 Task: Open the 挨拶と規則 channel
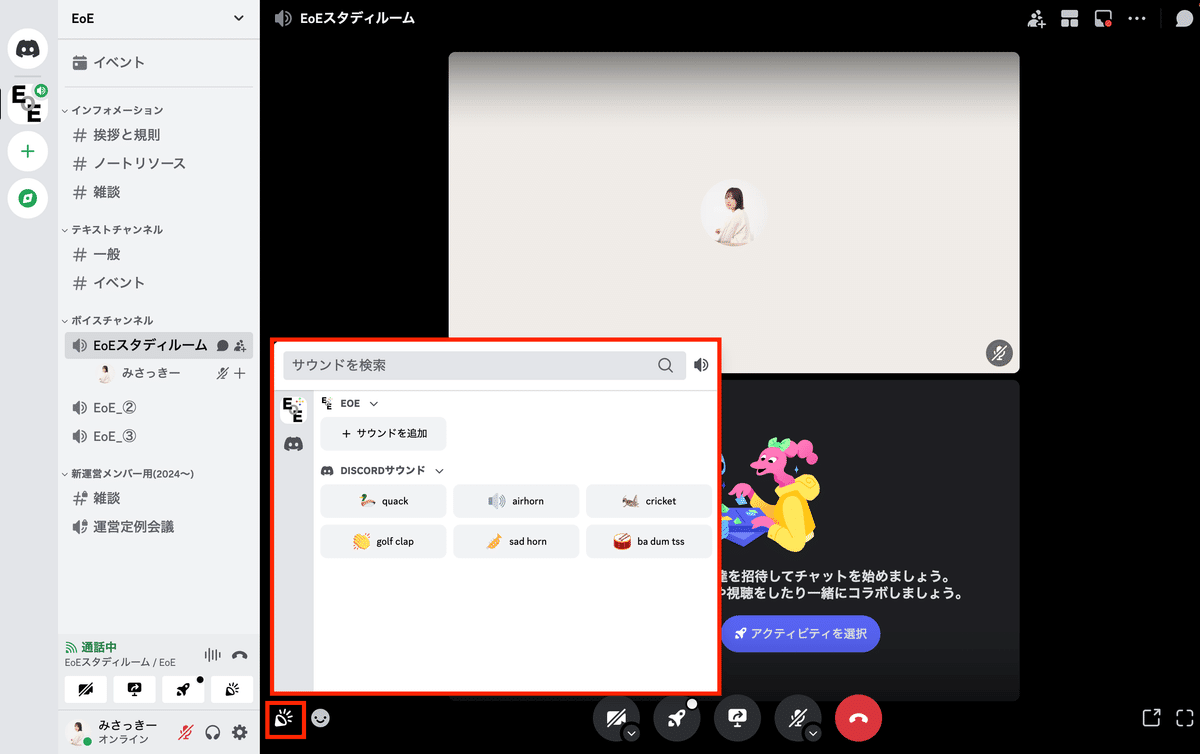[159, 134]
